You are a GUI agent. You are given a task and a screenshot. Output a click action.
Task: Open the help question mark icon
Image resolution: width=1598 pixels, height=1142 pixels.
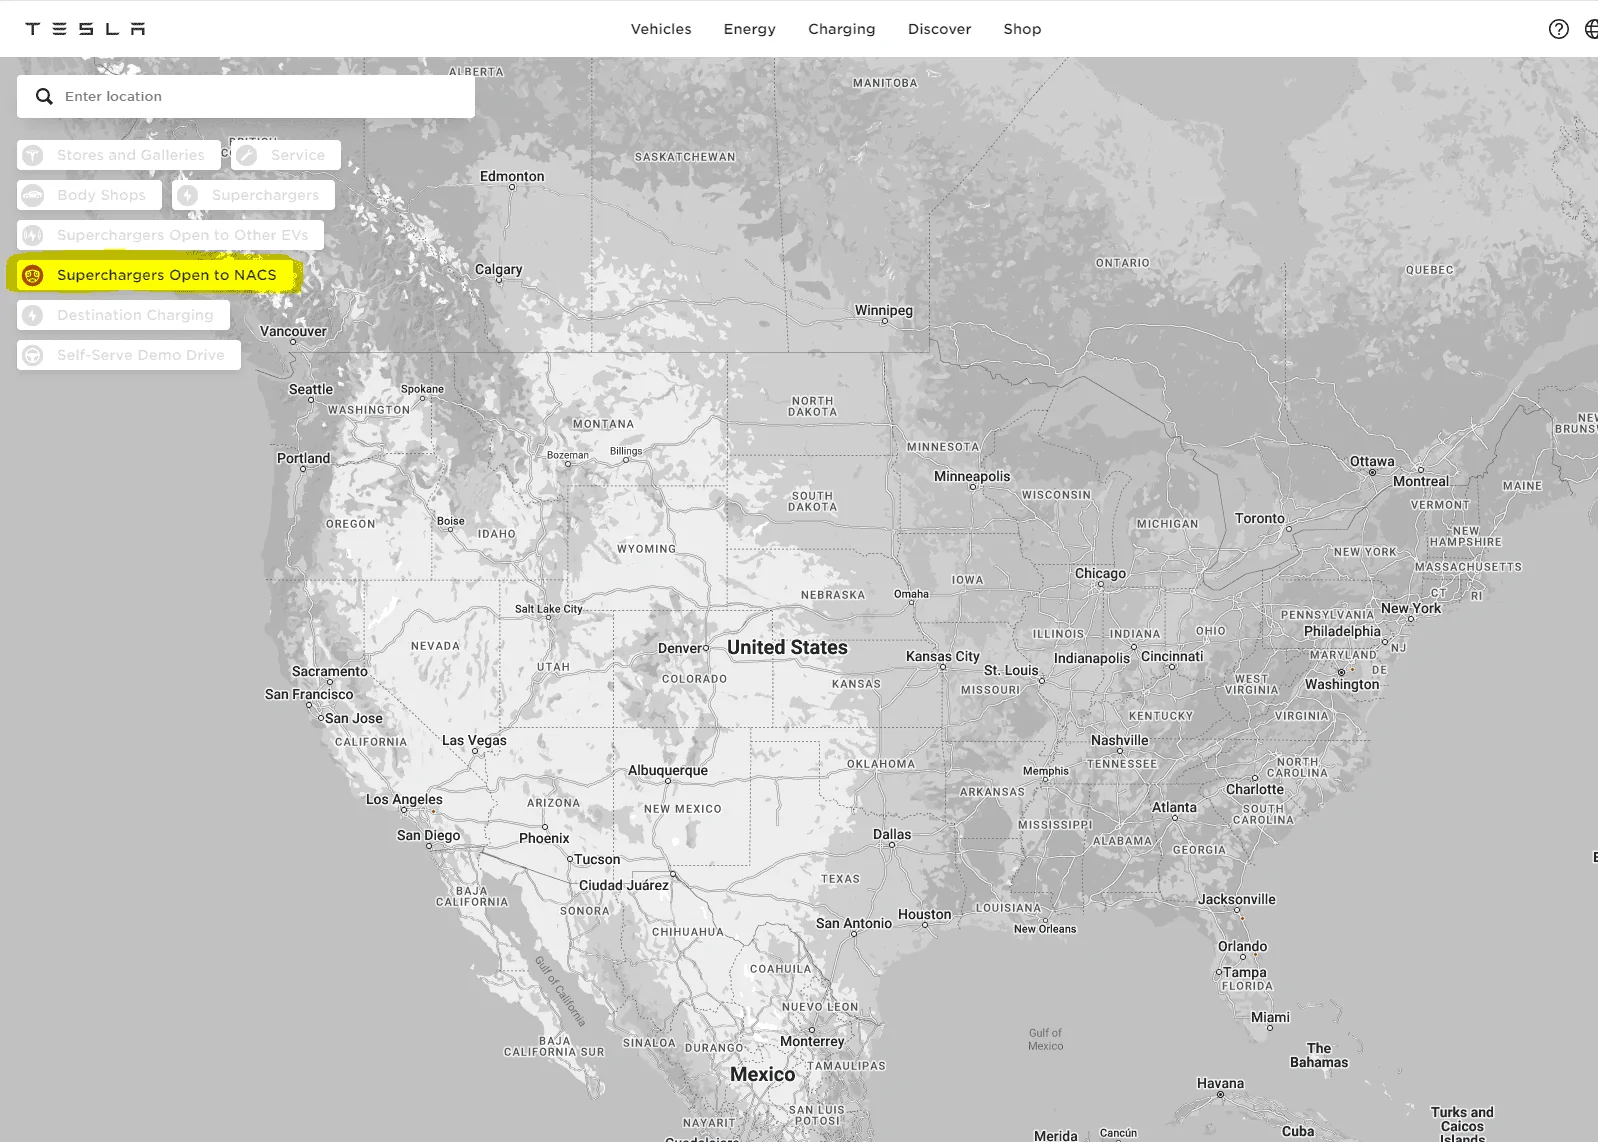[1558, 29]
